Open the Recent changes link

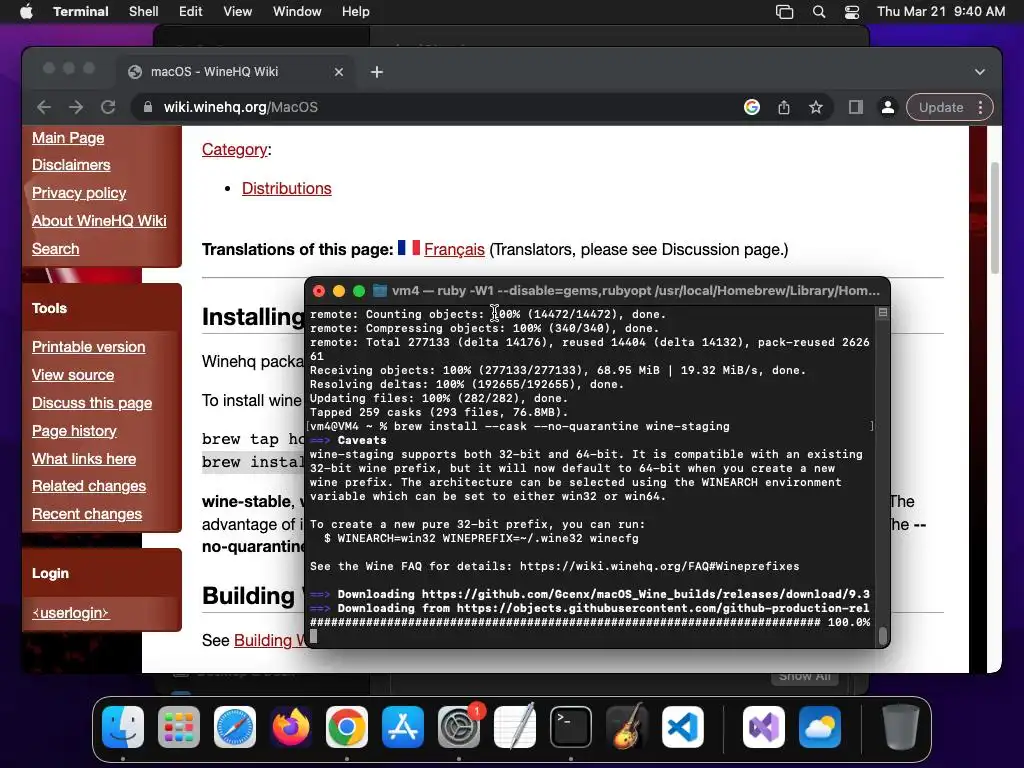[87, 514]
